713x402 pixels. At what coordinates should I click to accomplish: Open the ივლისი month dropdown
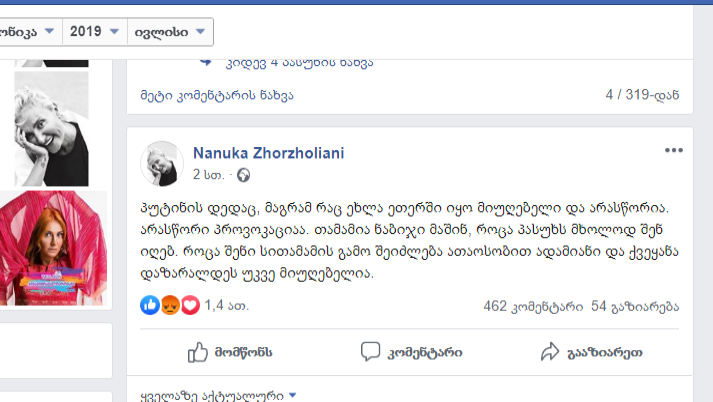click(170, 31)
